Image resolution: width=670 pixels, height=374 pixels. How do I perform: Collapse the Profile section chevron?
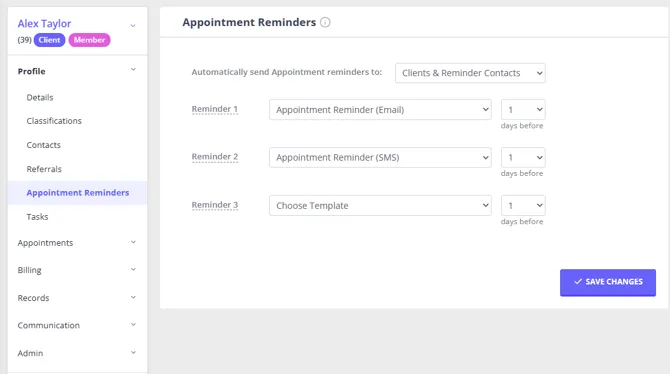[x=133, y=69]
